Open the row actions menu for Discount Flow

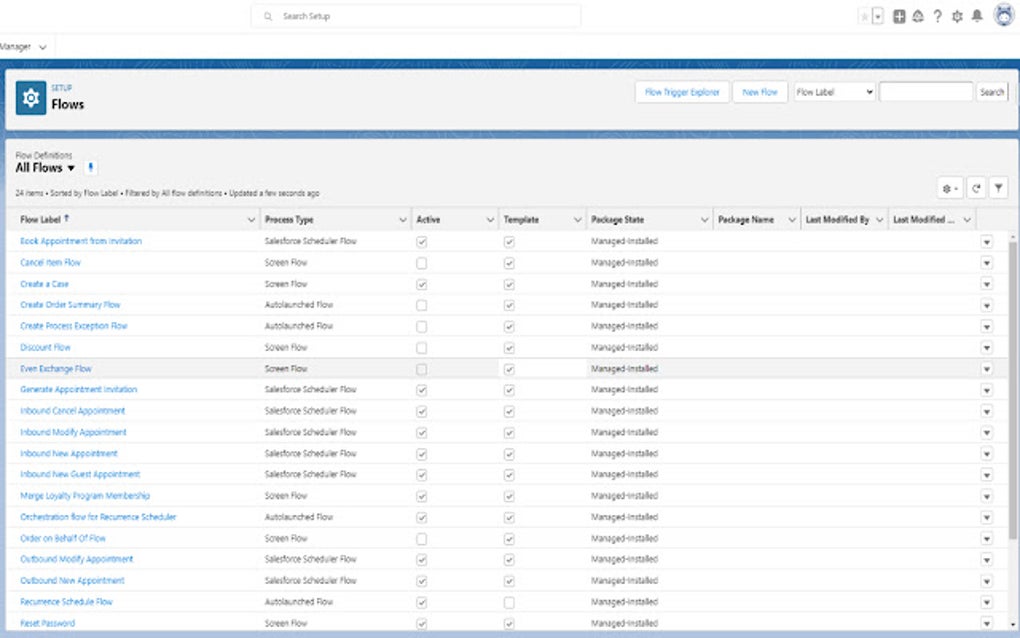click(x=987, y=347)
